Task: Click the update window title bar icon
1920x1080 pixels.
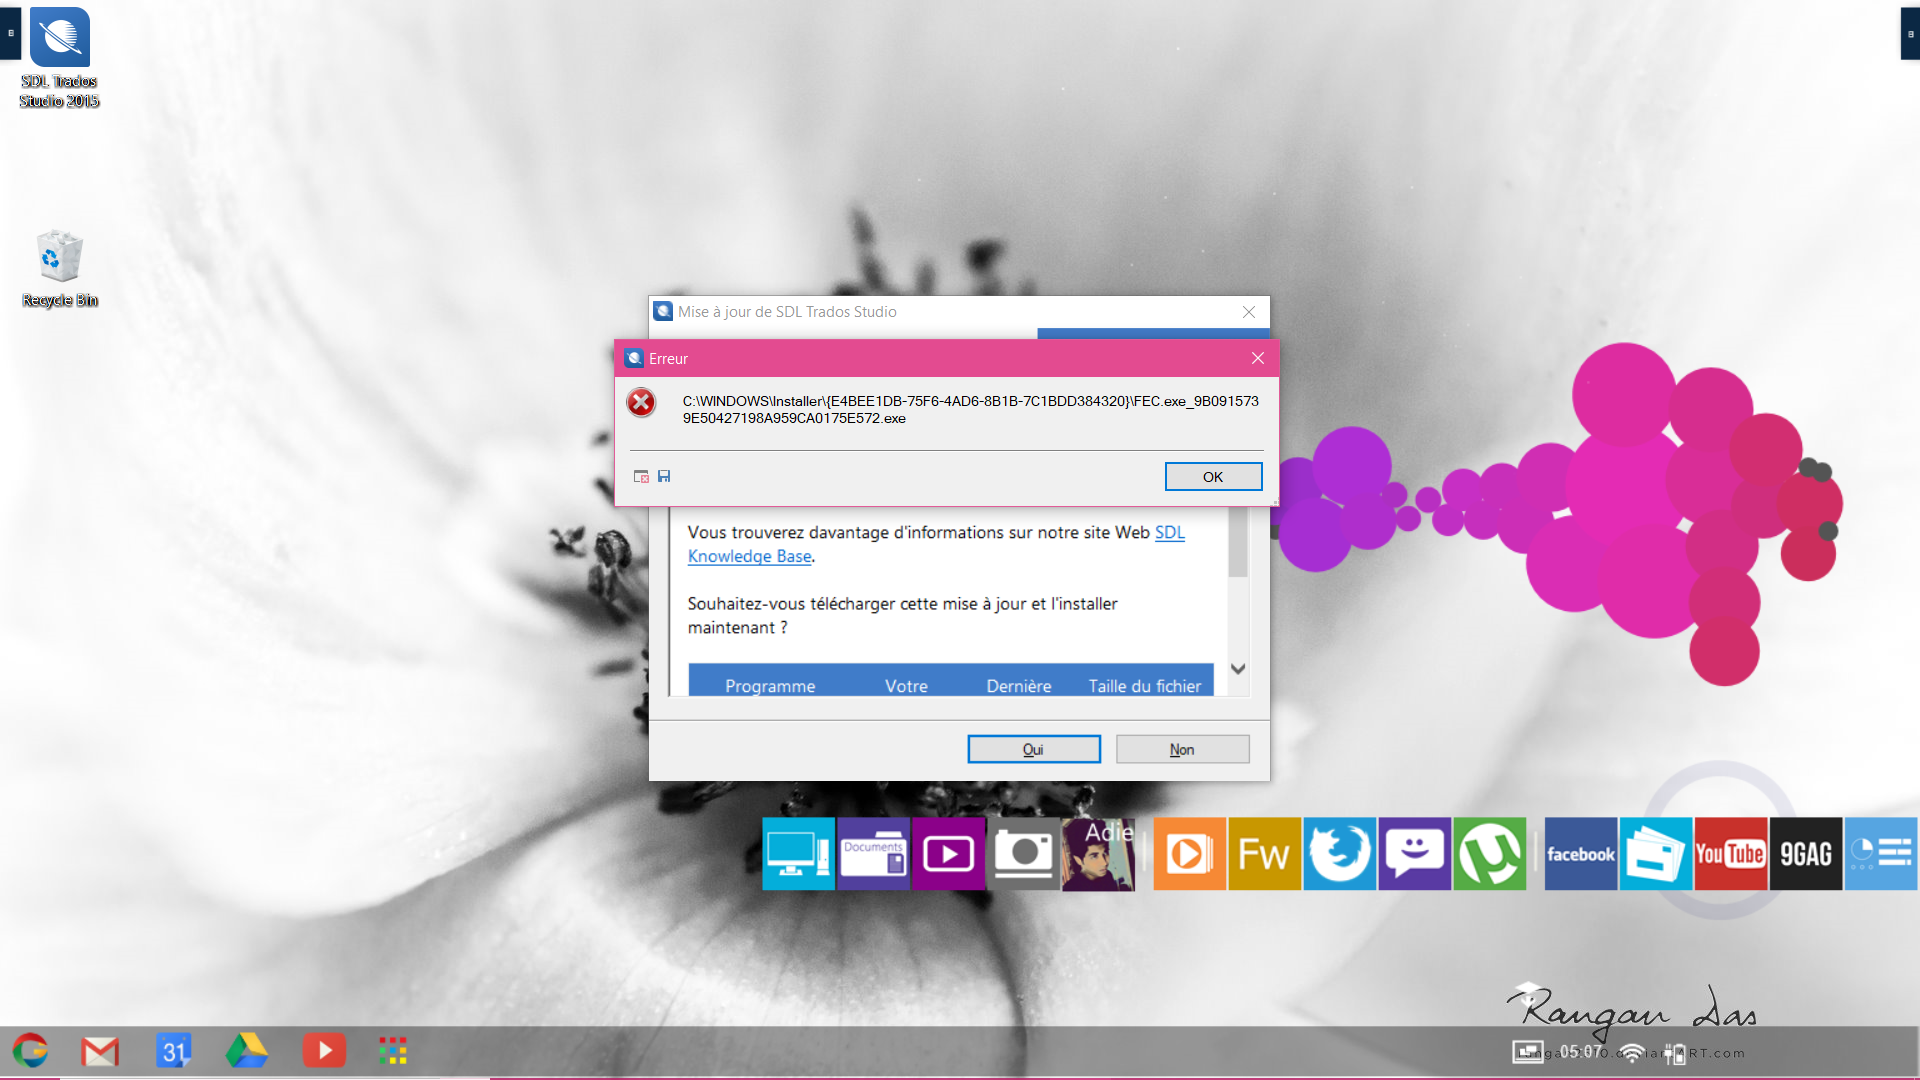Action: (663, 312)
